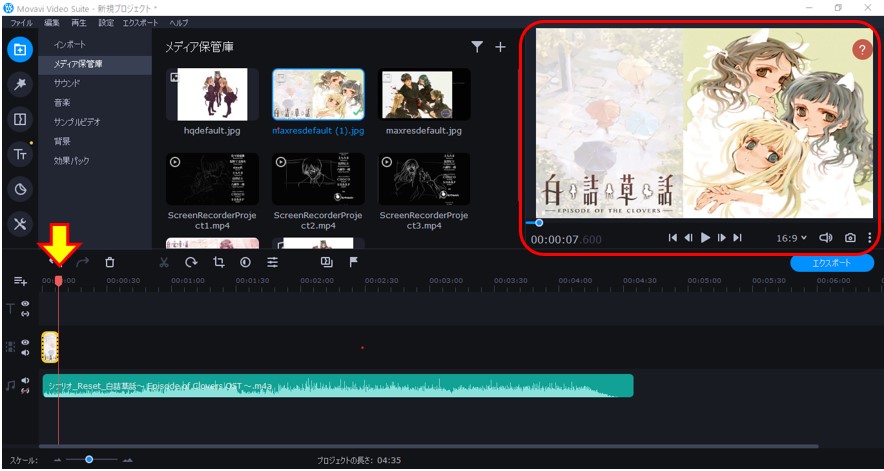Zoom out timeline with small mountain icon
Viewport: 884px width, 471px height.
click(x=58, y=460)
